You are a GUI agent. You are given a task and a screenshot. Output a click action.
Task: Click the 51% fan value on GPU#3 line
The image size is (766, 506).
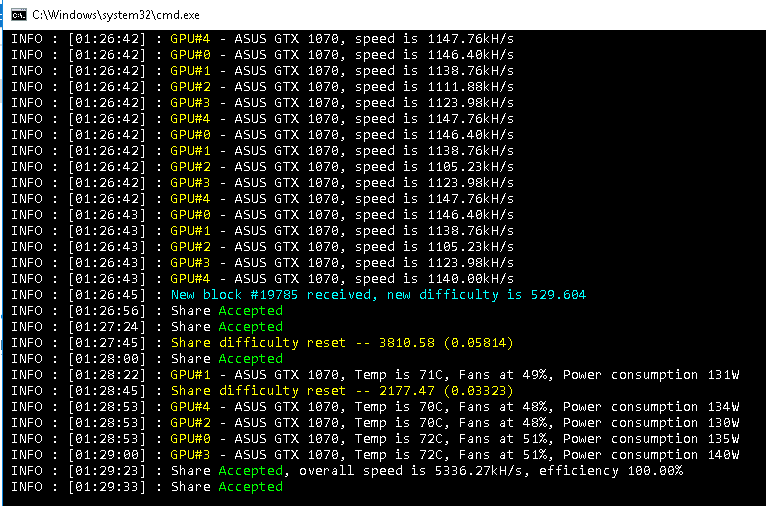click(x=535, y=454)
